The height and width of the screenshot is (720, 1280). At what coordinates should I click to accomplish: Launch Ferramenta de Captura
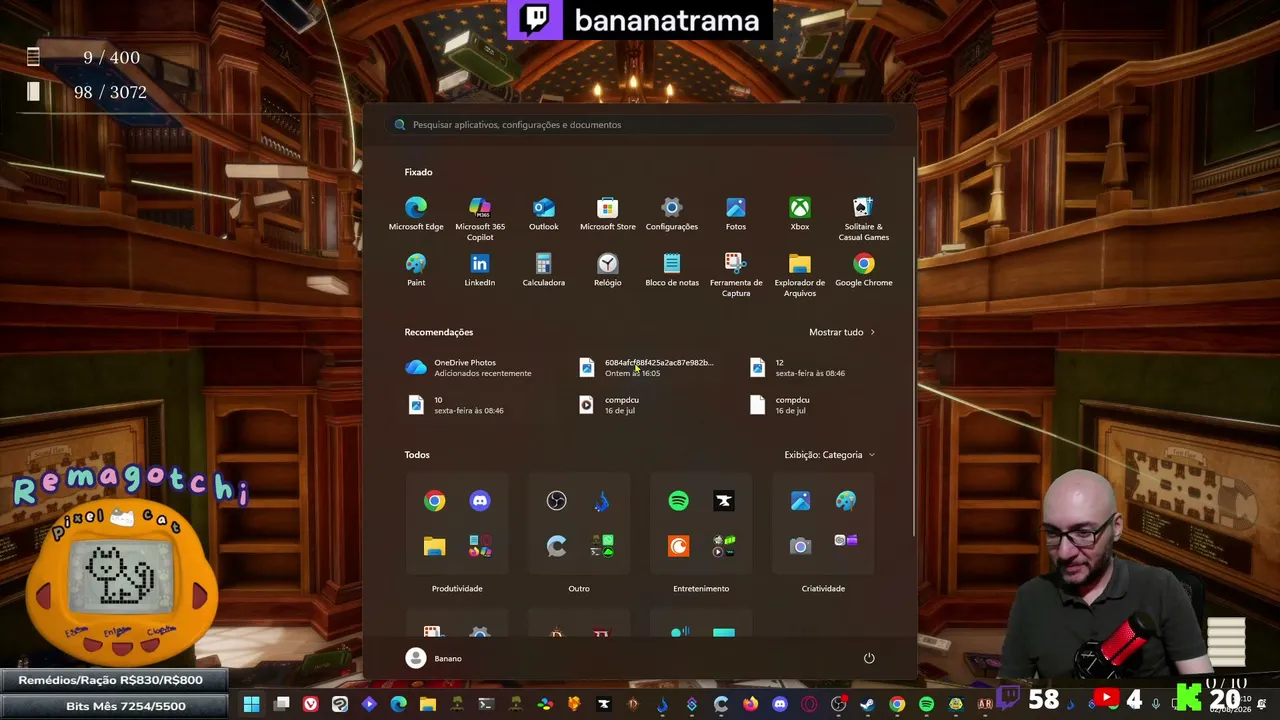pos(736,275)
